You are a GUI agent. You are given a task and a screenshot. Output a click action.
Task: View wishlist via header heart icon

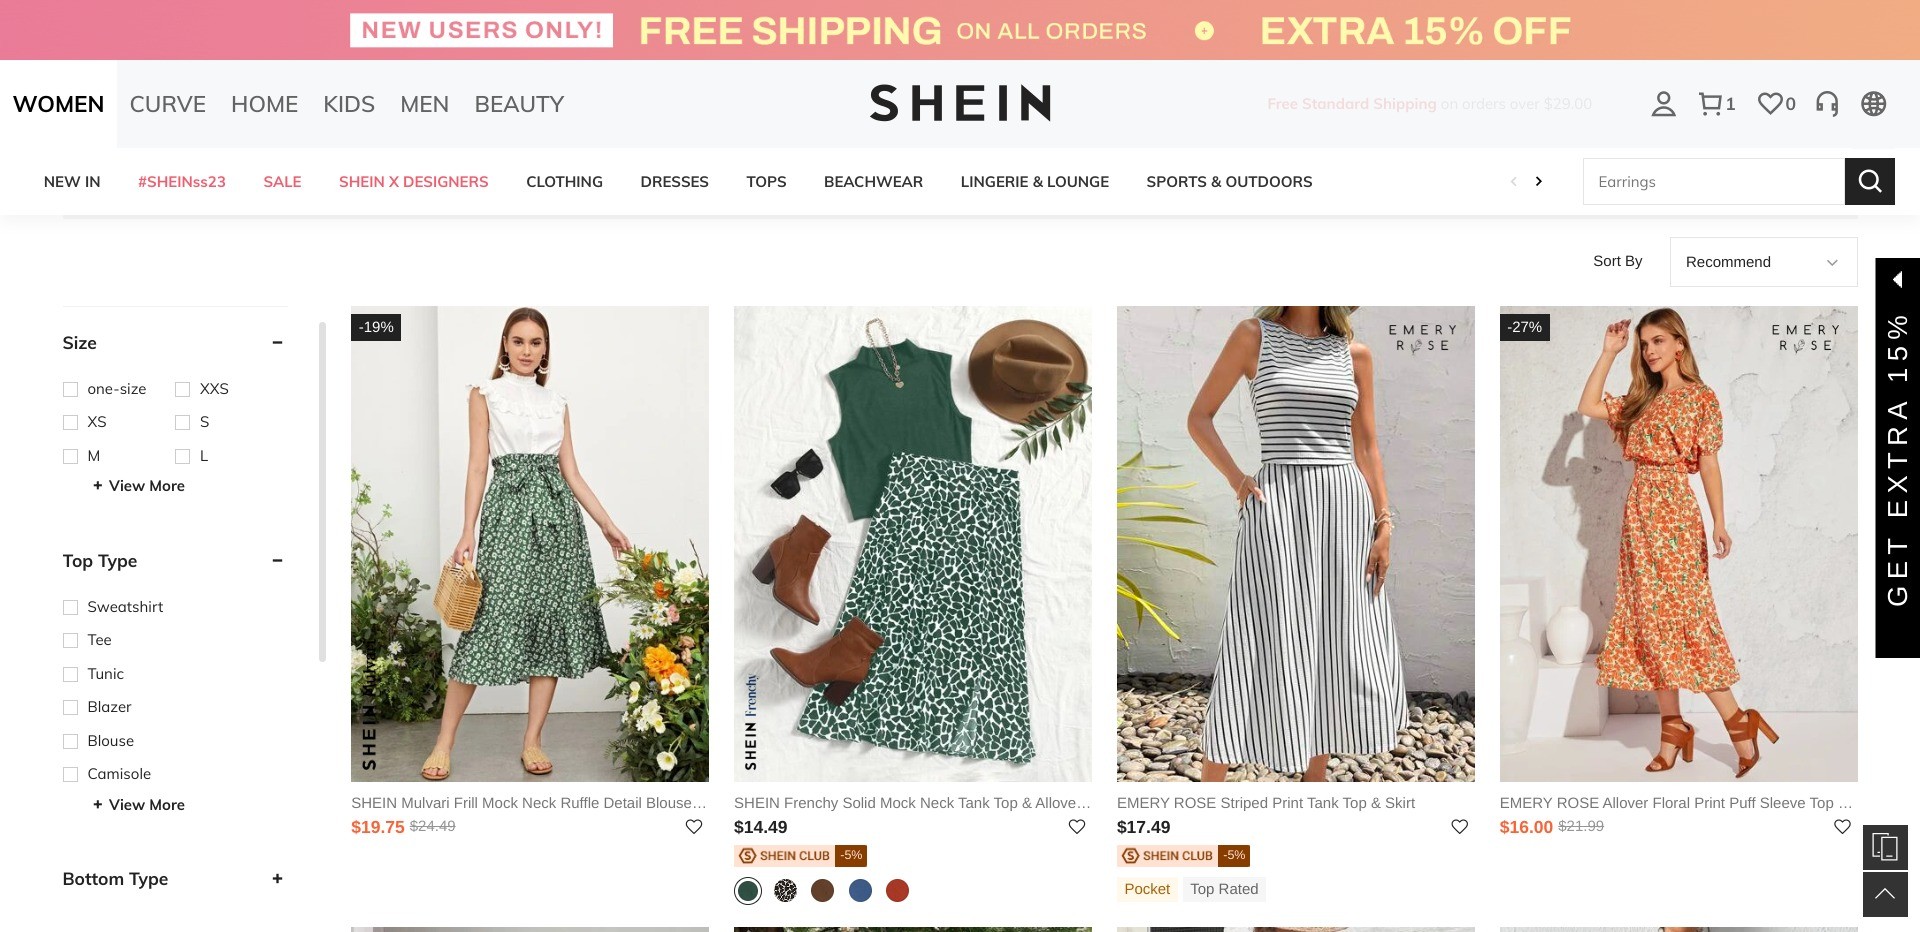coord(1770,104)
